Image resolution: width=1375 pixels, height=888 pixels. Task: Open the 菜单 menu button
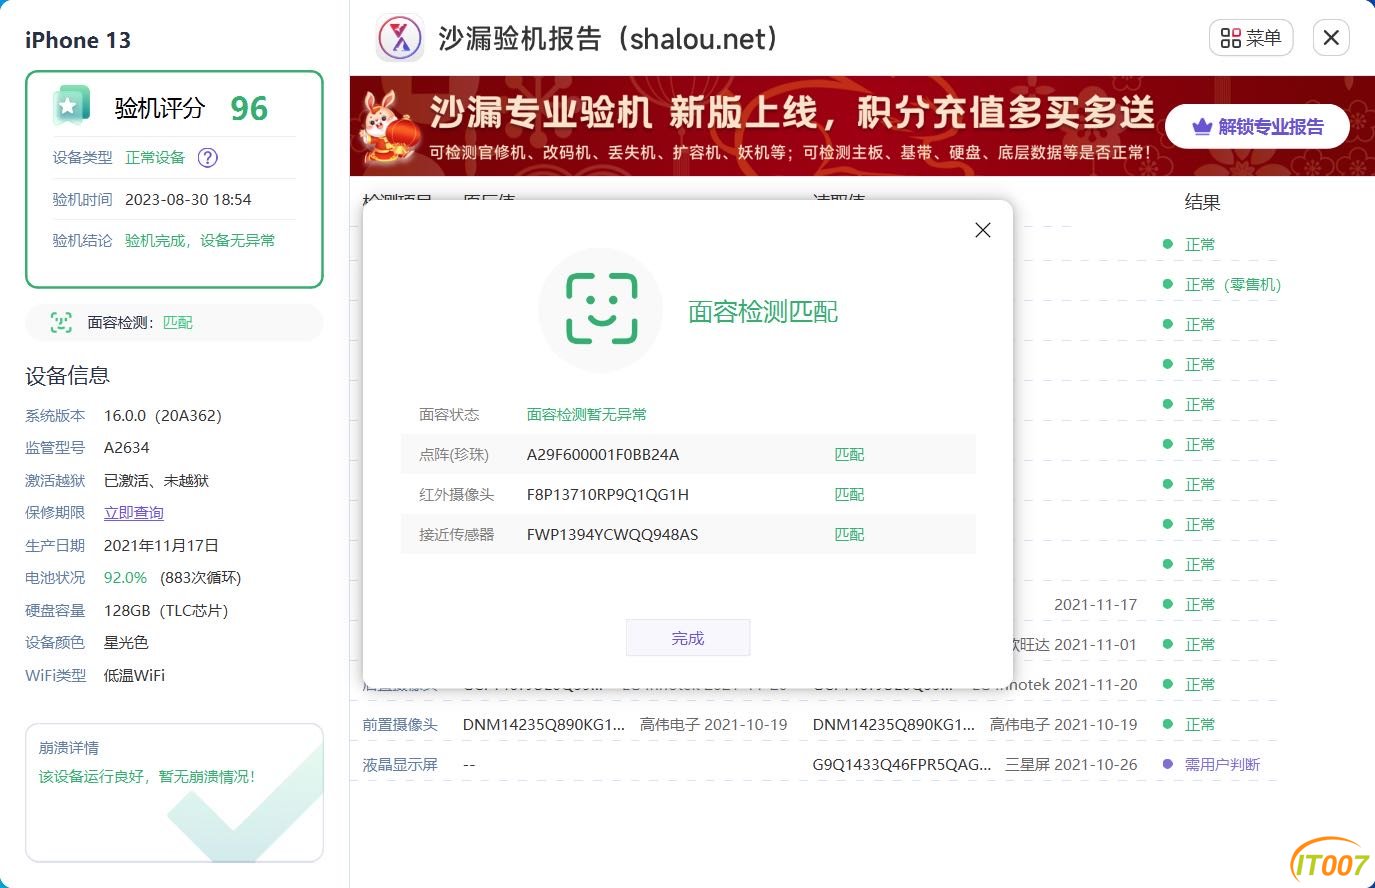point(1251,38)
